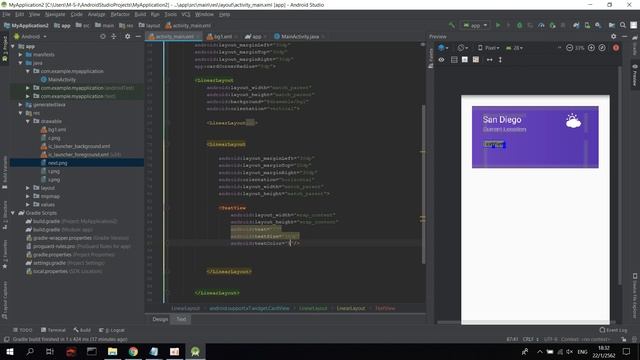Screen dimensions: 640x360
Task: Open the Android view selector dropdown
Action: click(x=31, y=36)
